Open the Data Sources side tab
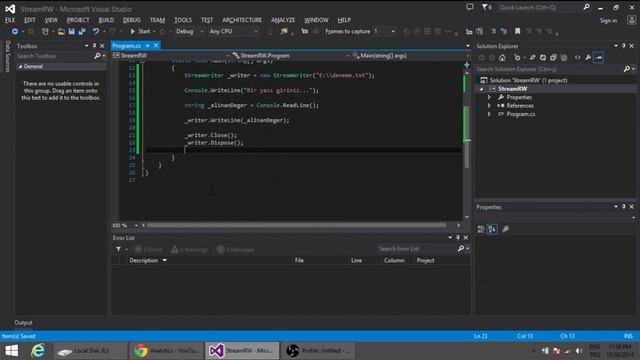 click(7, 57)
